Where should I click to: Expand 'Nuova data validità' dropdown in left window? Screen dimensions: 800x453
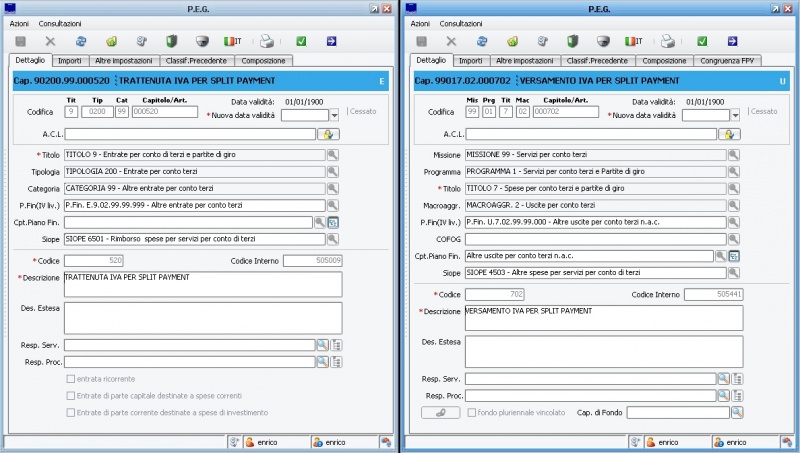(334, 115)
